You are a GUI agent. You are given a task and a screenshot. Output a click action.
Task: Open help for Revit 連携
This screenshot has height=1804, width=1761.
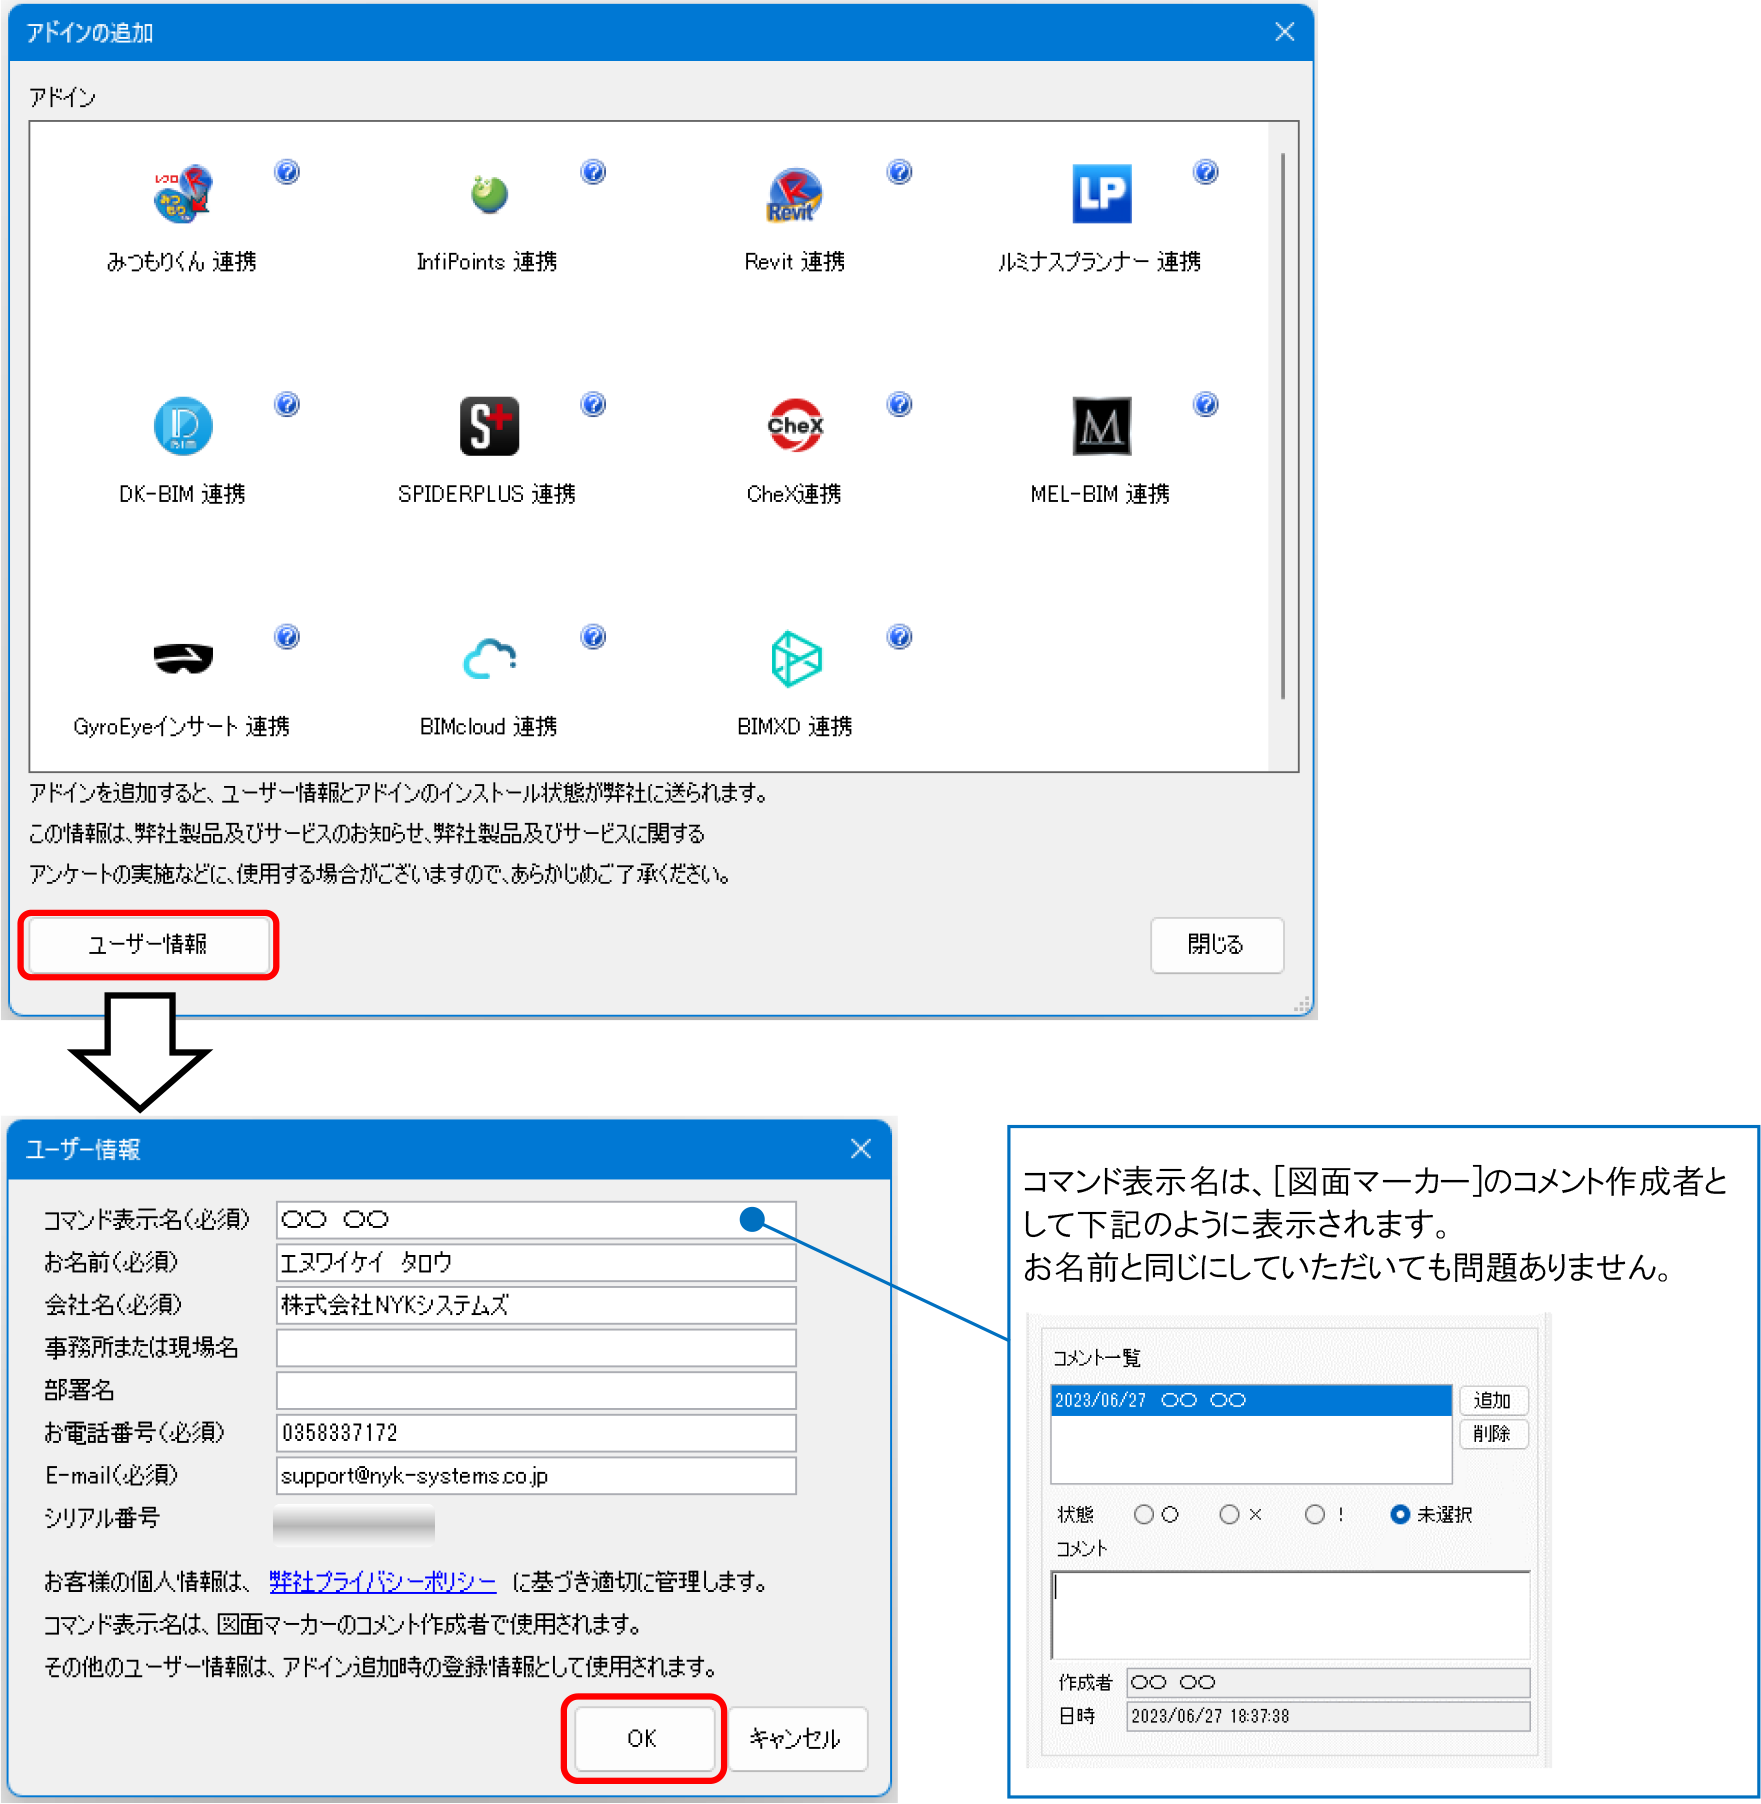pos(900,172)
